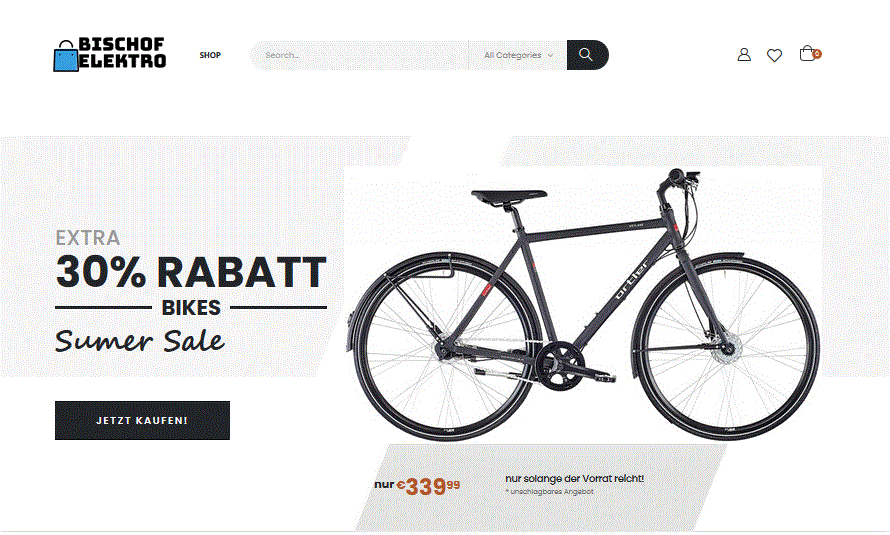890x535 pixels.
Task: Click the BIKES banner heading
Action: tap(191, 307)
